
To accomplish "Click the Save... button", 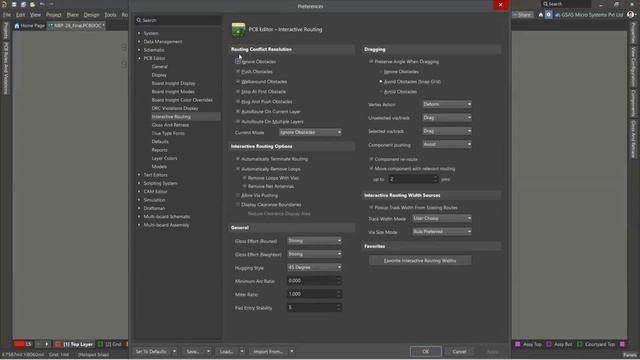I will (193, 351).
